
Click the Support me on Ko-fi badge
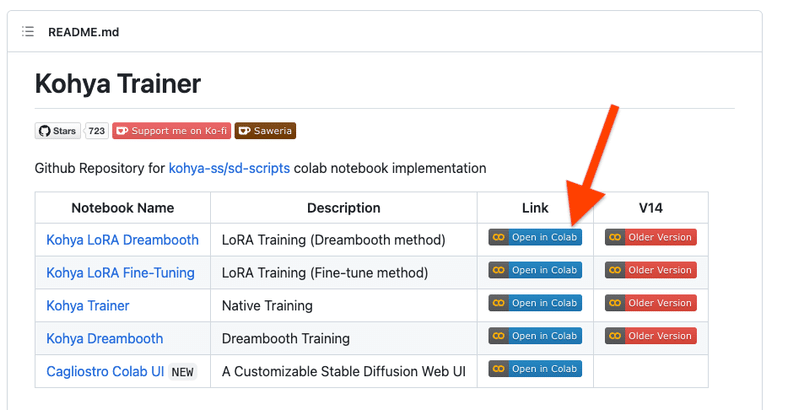[x=171, y=131]
